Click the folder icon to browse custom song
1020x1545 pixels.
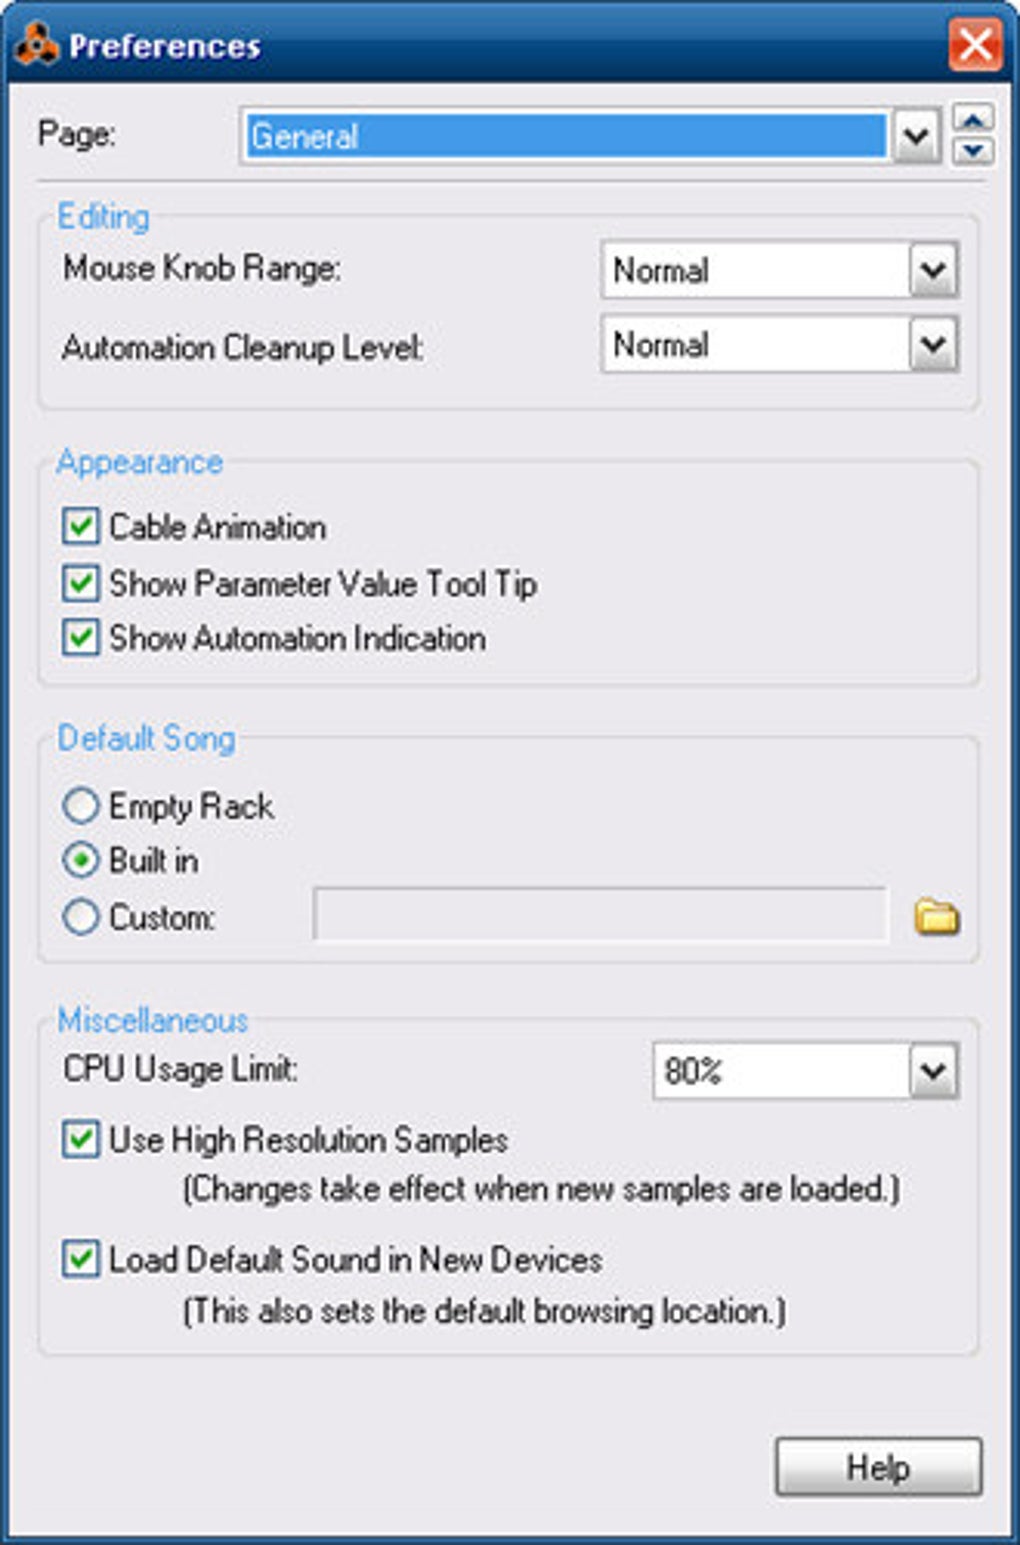[936, 916]
